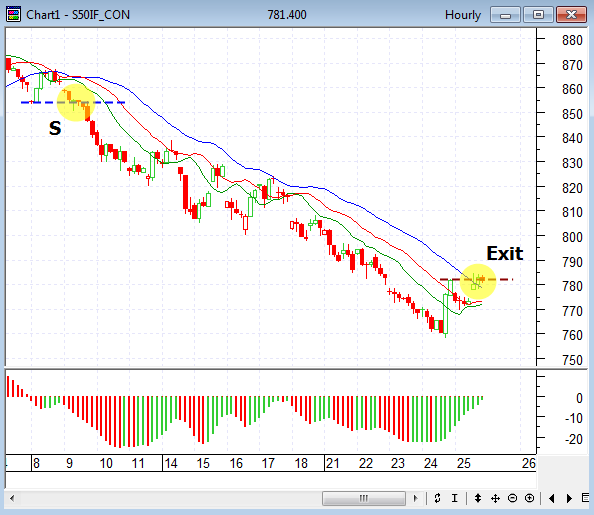Click the S sell signal marker
This screenshot has width=594, height=515.
(55, 128)
